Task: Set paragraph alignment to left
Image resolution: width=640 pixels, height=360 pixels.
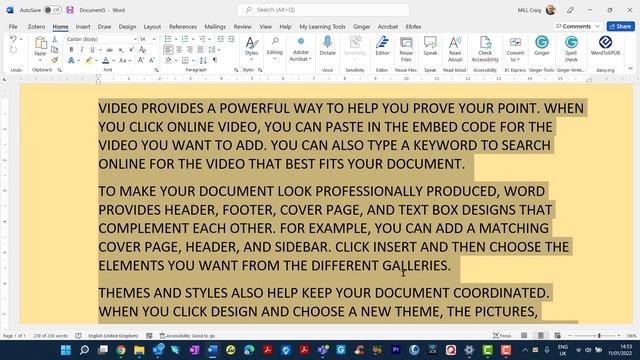Action: click(x=168, y=50)
